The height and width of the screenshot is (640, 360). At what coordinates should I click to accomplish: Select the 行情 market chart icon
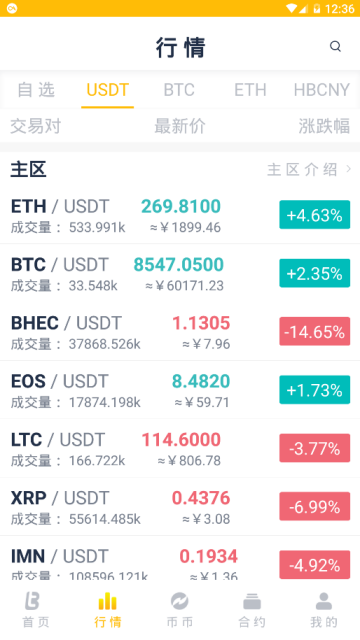click(107, 601)
